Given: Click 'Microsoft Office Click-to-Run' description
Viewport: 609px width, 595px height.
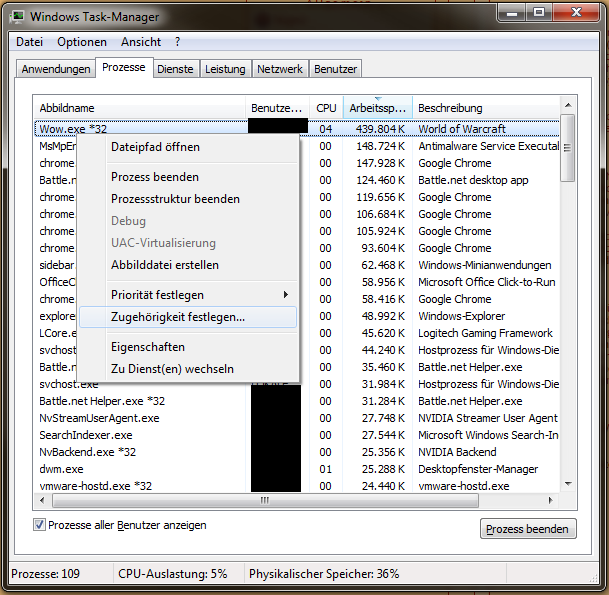Looking at the screenshot, I should click(x=487, y=282).
